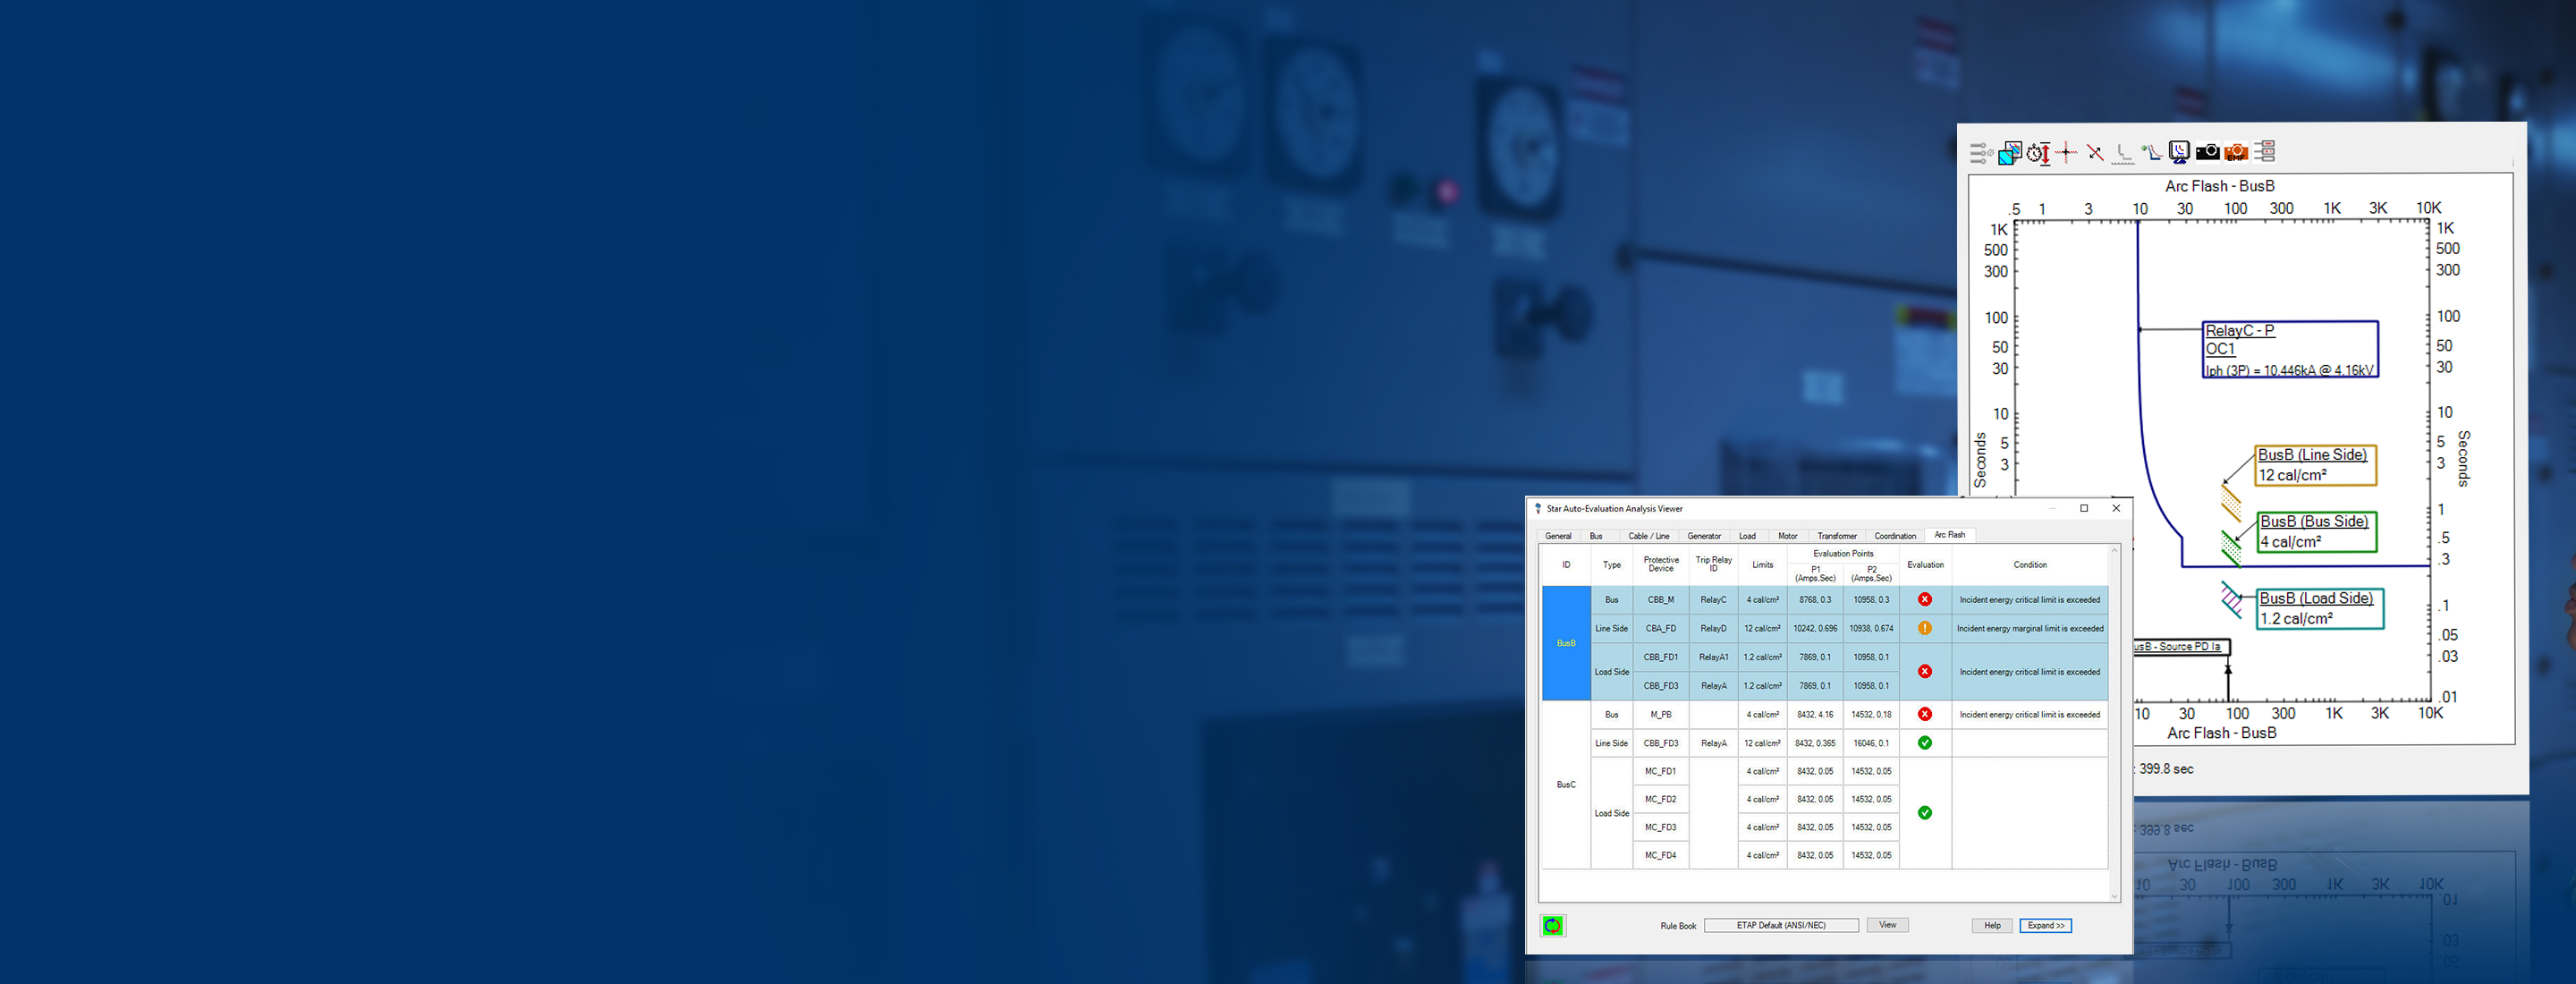Click the monitor curve display icon
The image size is (2576, 984).
tap(2179, 151)
